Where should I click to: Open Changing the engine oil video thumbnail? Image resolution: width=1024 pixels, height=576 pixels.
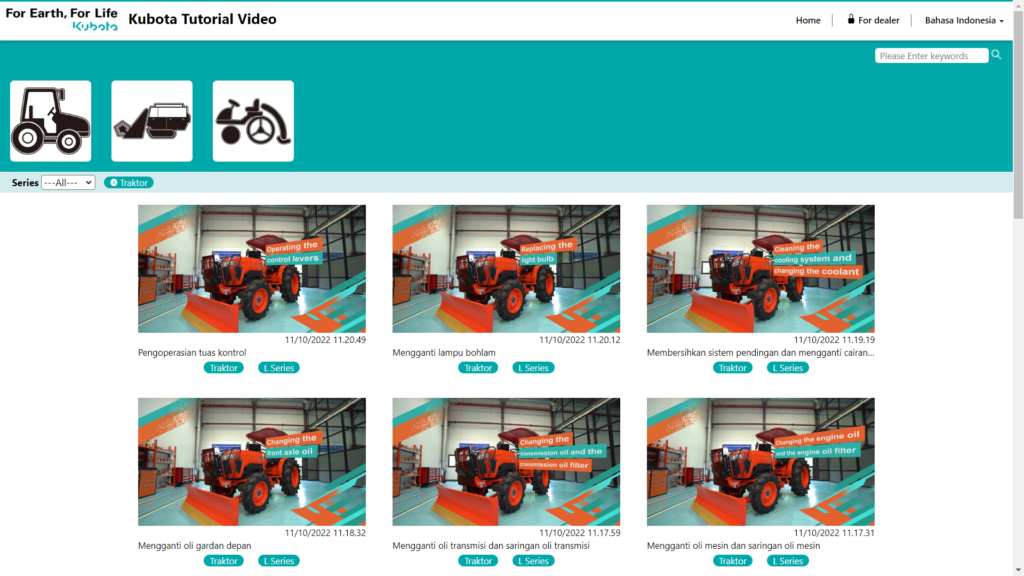point(761,462)
